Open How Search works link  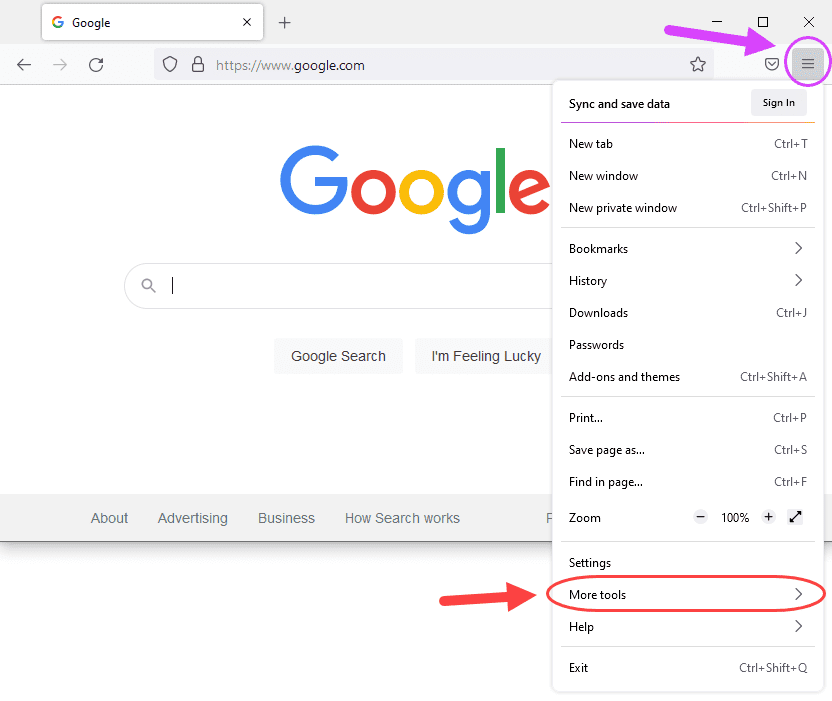(402, 518)
